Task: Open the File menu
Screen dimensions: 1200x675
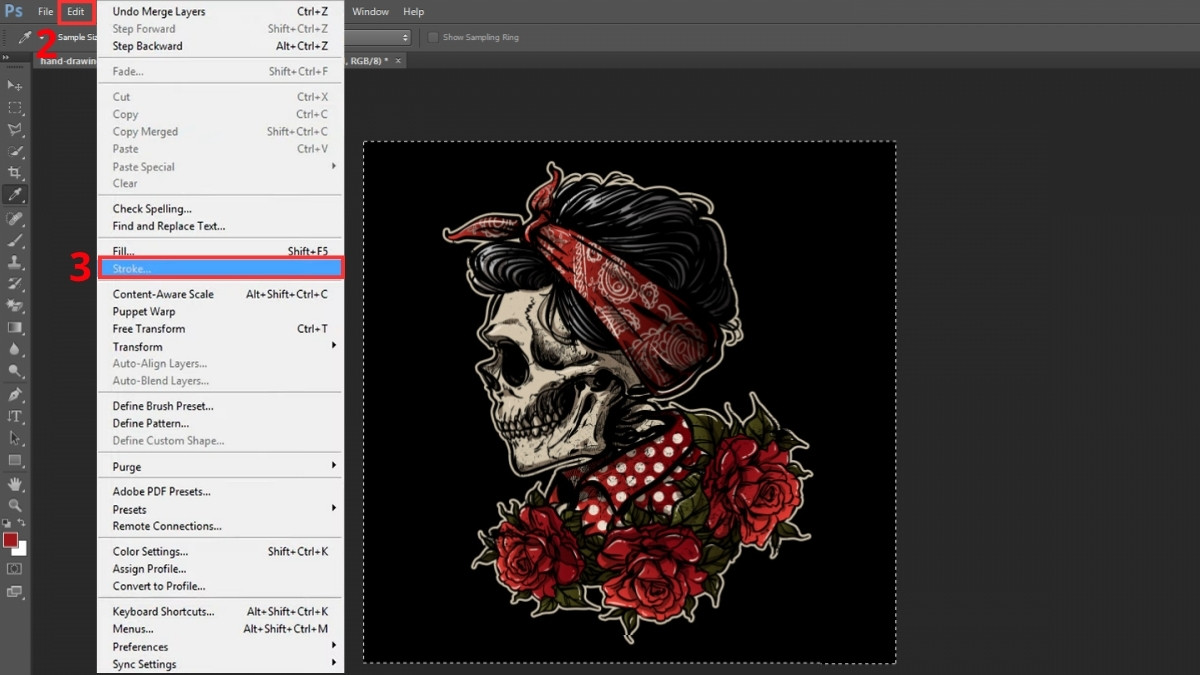Action: tap(45, 12)
